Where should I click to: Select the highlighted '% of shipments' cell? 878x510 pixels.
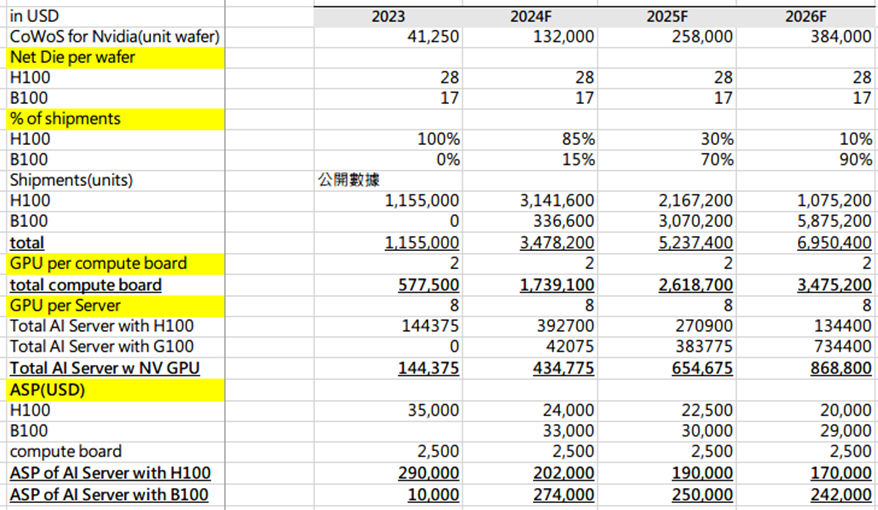[x=65, y=119]
